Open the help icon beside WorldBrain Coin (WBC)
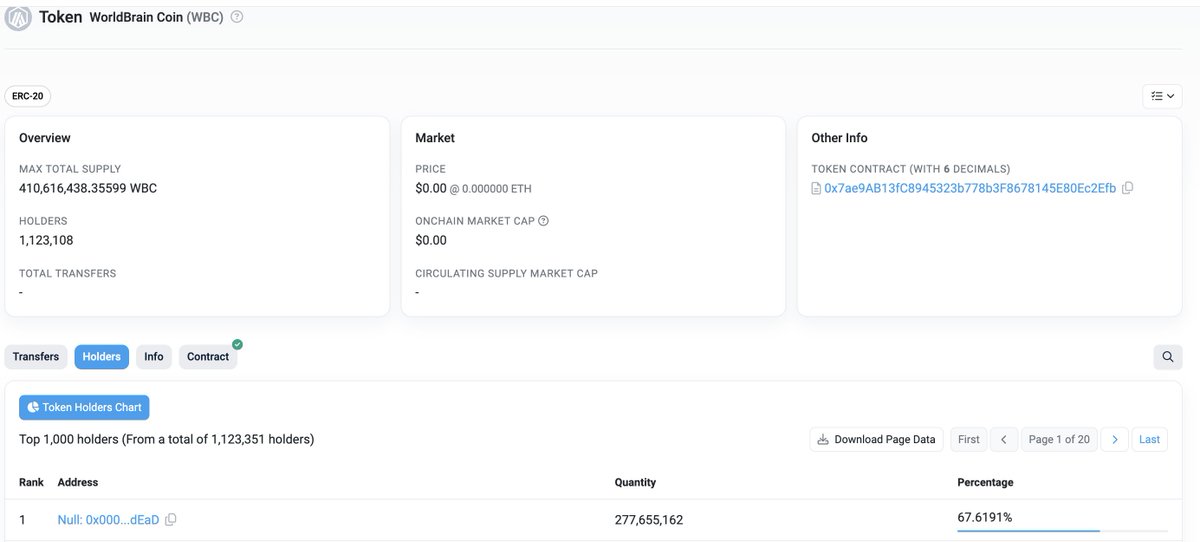 [x=237, y=17]
